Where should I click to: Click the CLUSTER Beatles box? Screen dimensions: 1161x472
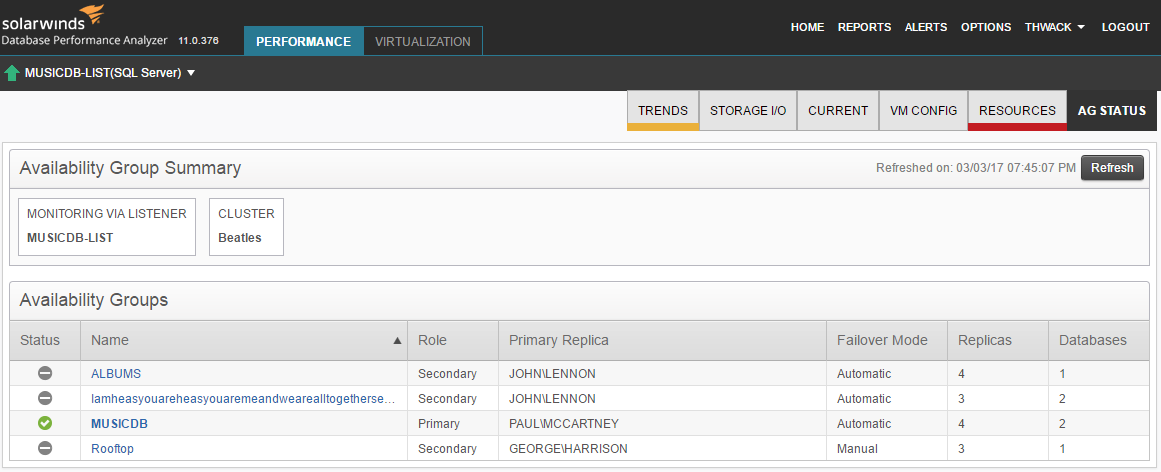point(246,227)
